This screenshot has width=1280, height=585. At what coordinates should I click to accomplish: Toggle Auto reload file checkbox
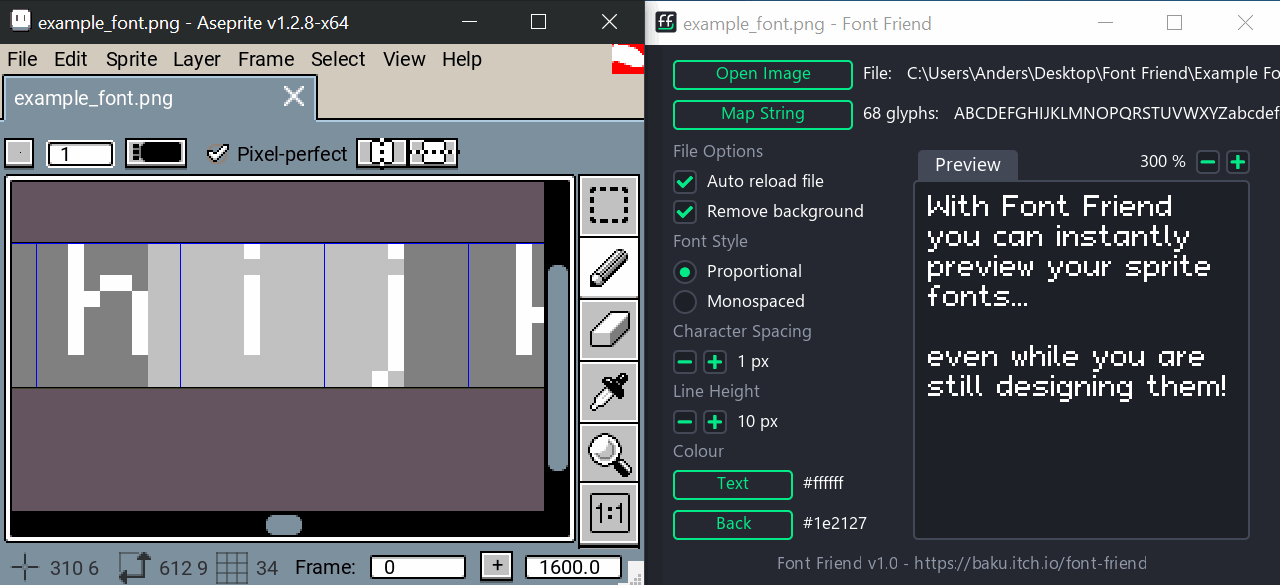point(685,182)
